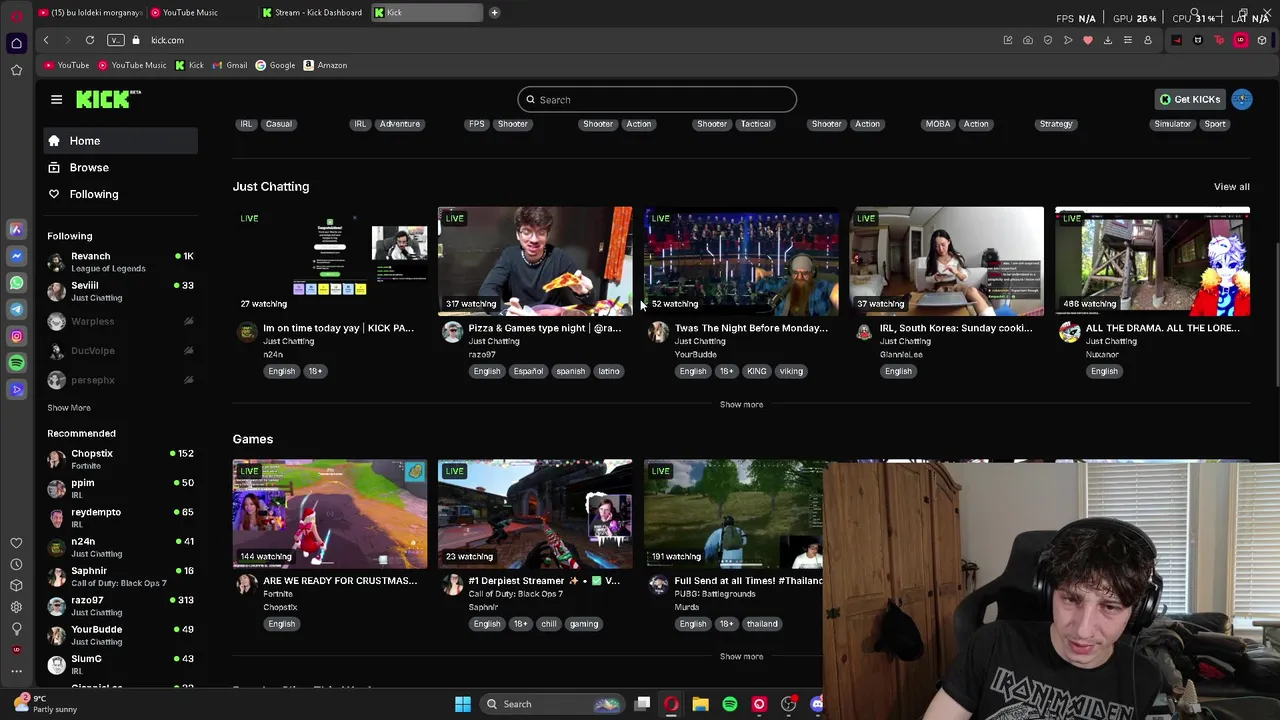Screen dimensions: 1280x720
Task: Click the Get KICKs button
Action: tap(1189, 99)
